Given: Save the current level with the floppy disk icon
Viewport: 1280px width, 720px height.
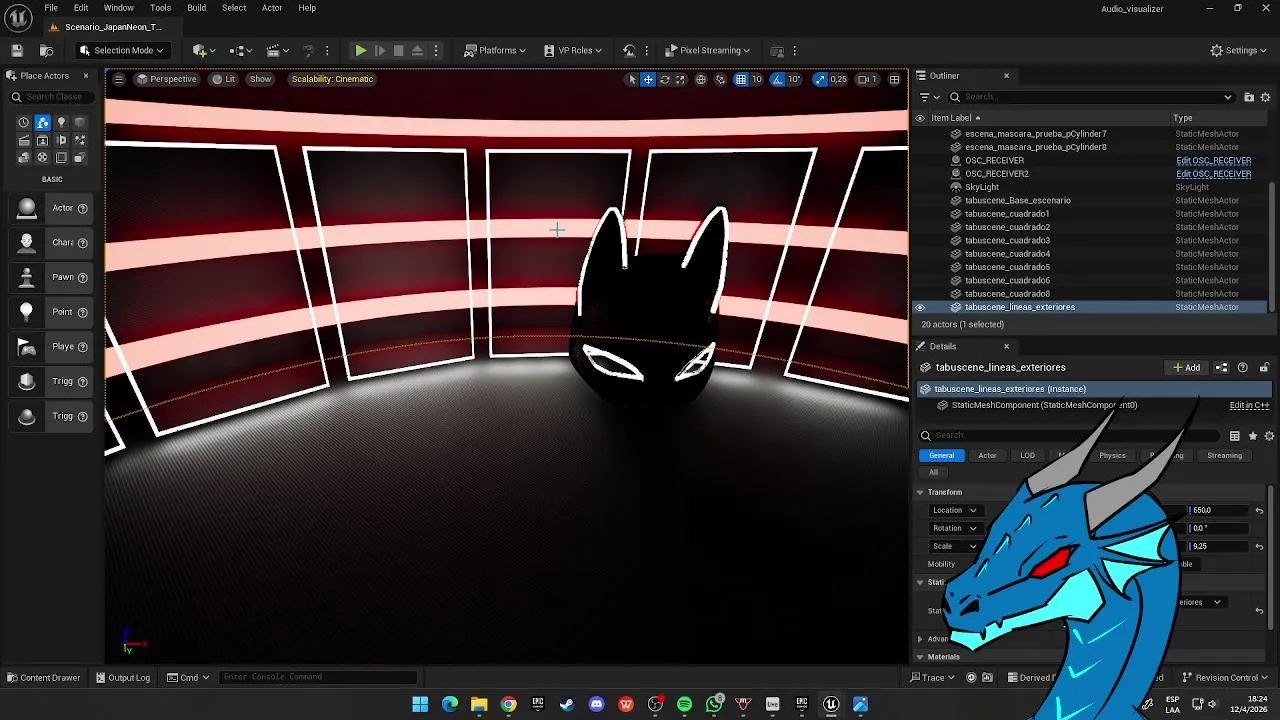Looking at the screenshot, I should pos(17,50).
